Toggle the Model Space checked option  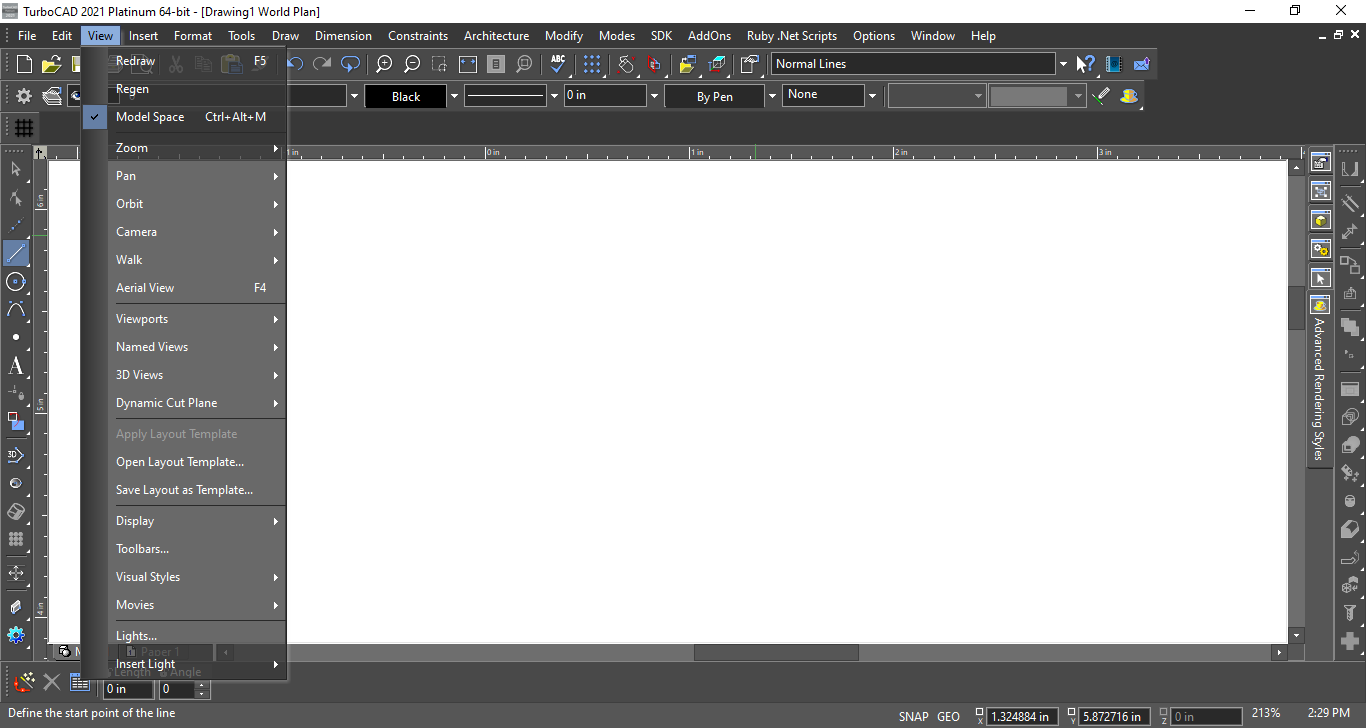(184, 117)
